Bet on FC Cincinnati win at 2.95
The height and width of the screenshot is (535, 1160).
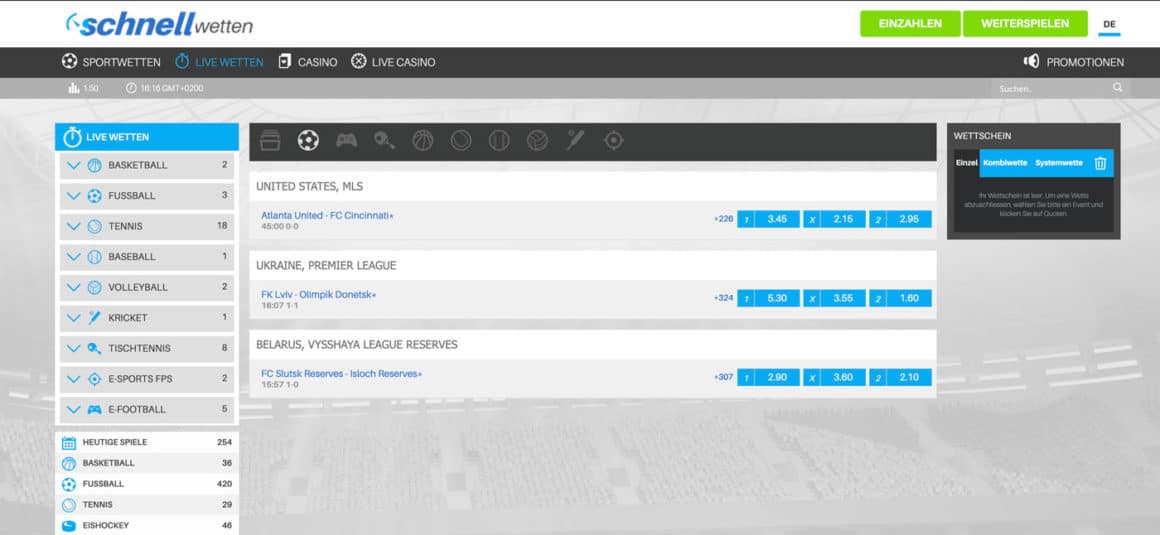(900, 219)
